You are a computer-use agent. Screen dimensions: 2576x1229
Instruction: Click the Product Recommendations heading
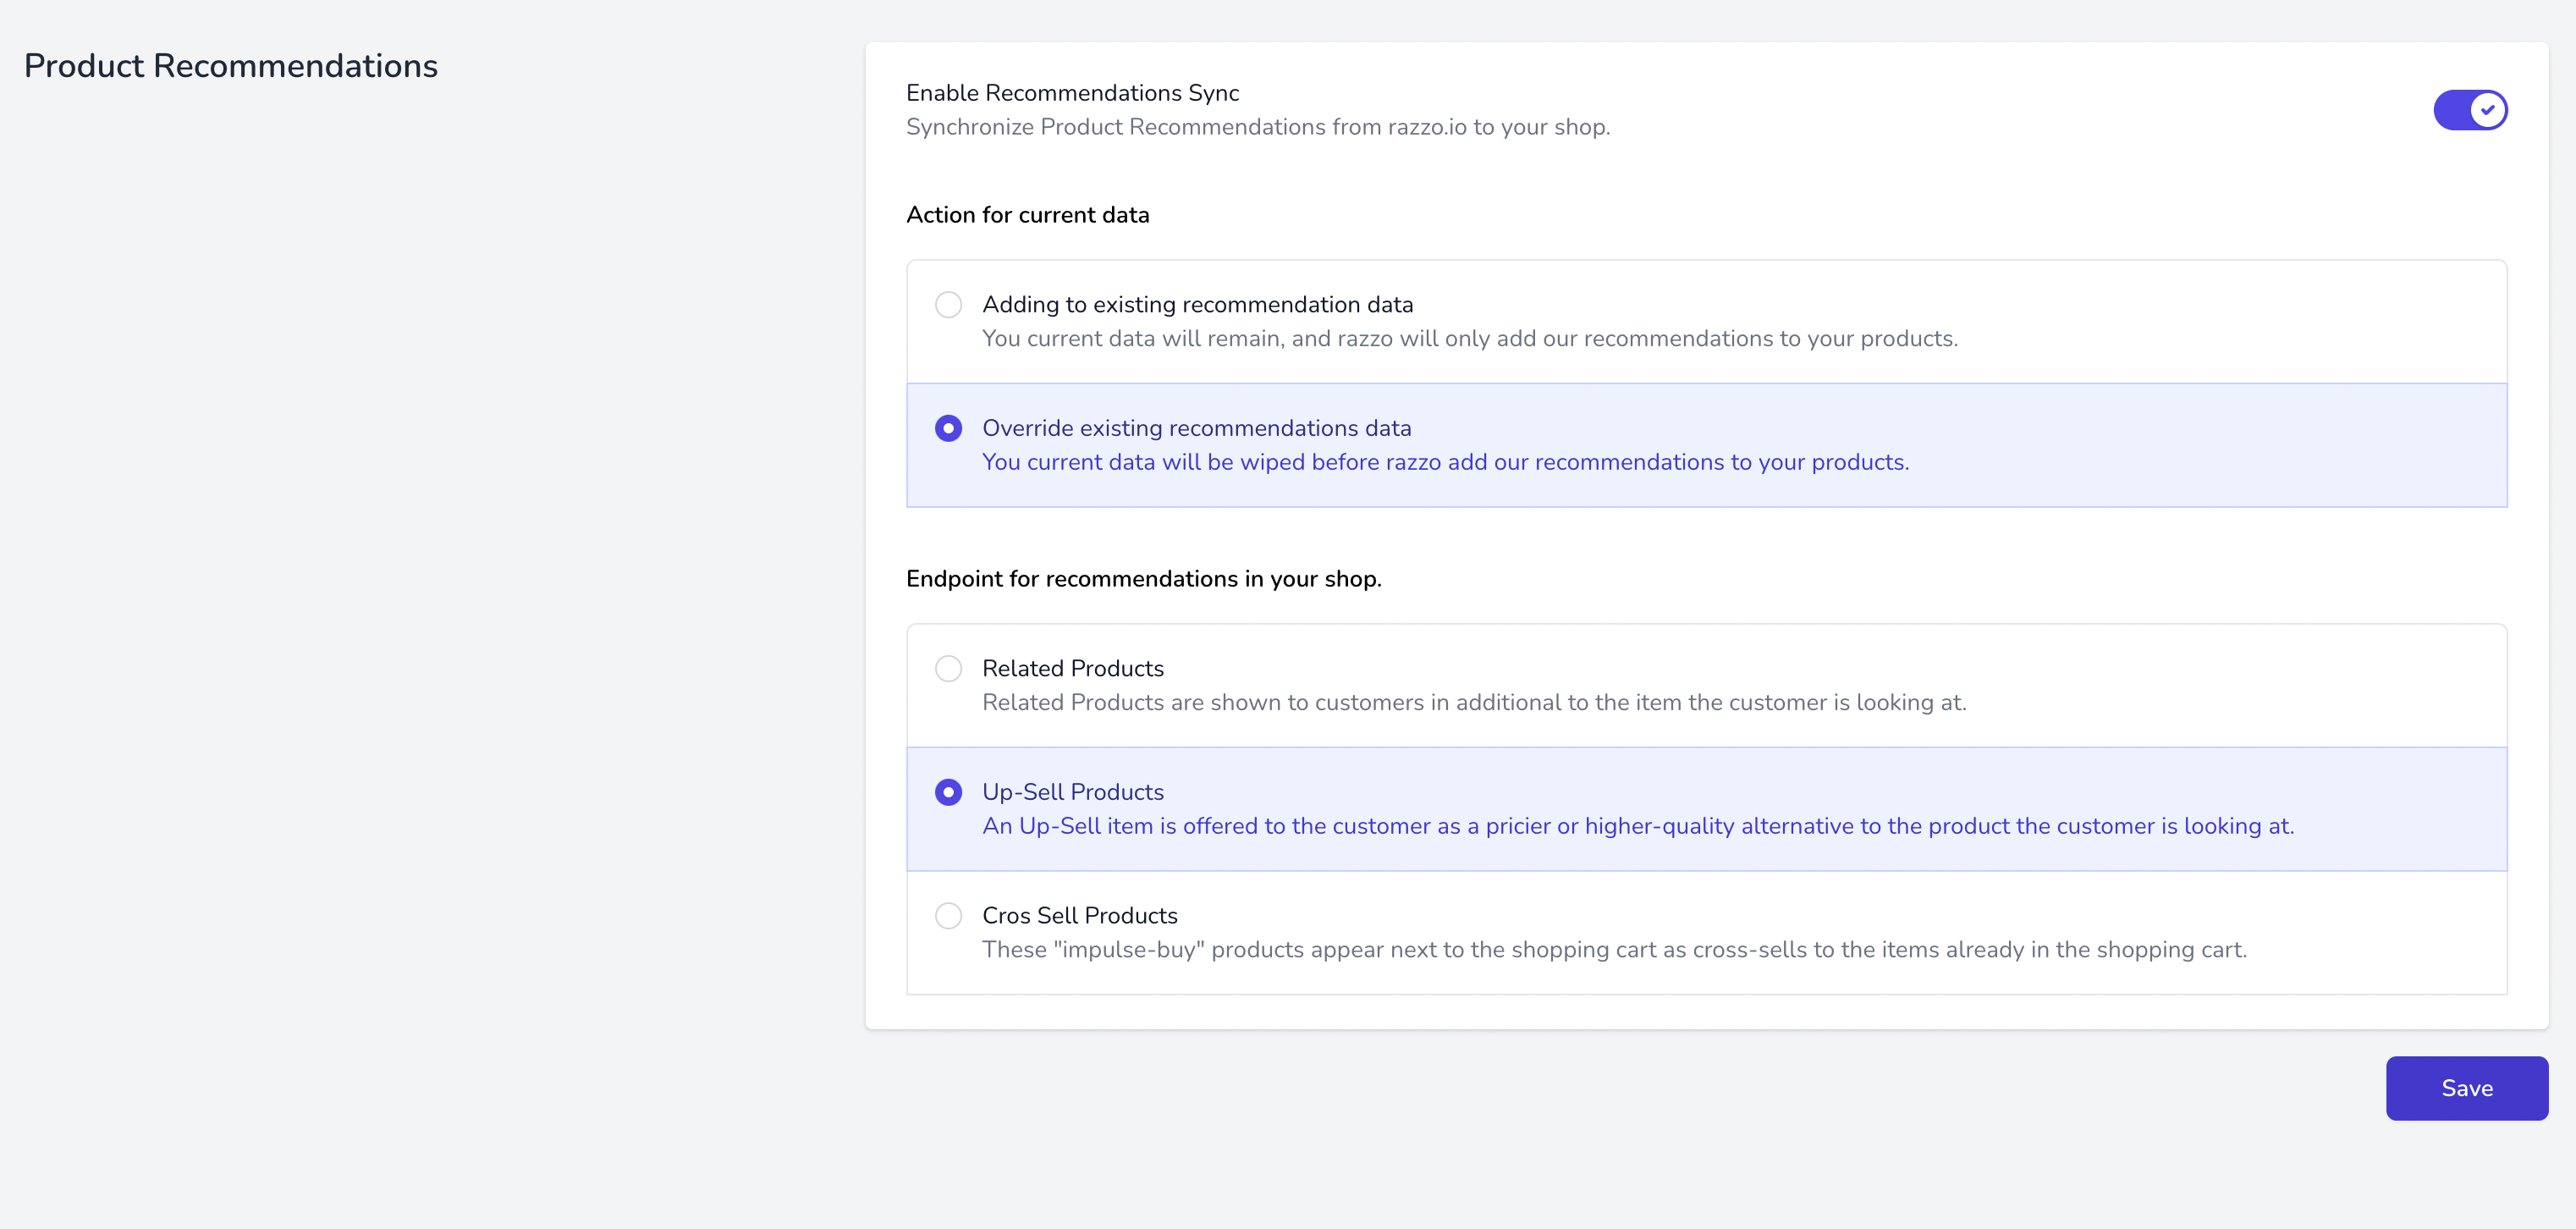[x=231, y=66]
